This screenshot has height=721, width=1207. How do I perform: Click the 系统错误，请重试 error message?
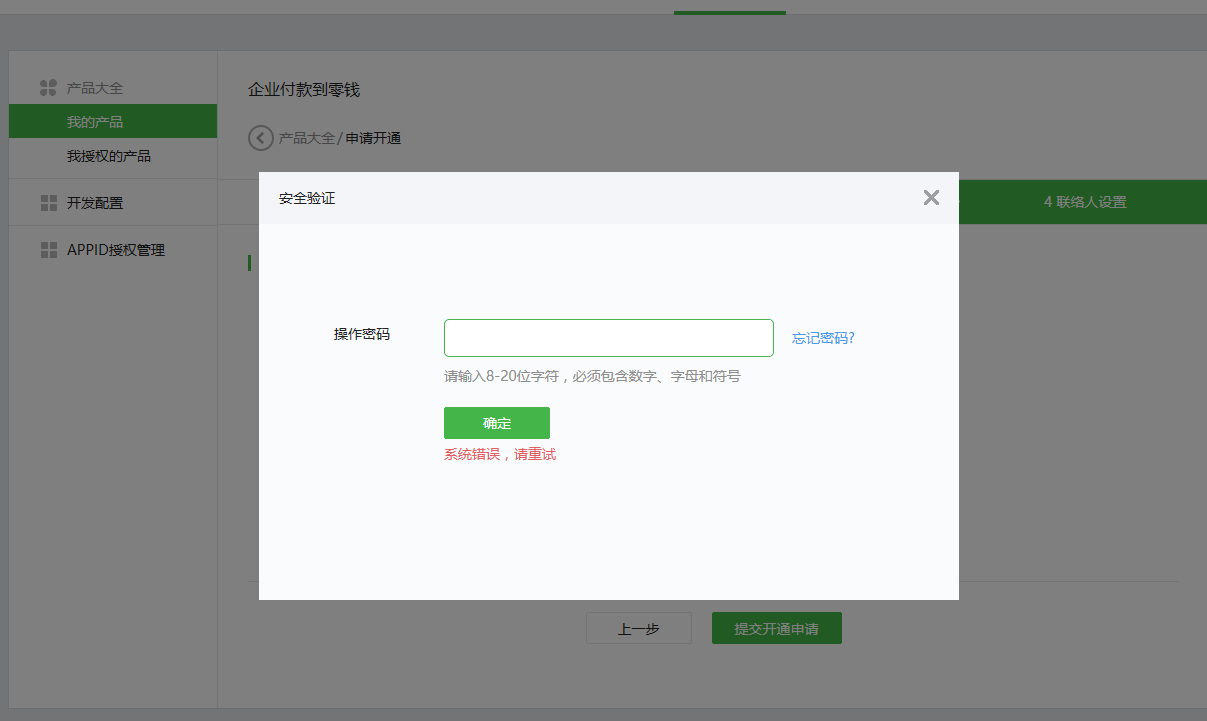coord(499,454)
